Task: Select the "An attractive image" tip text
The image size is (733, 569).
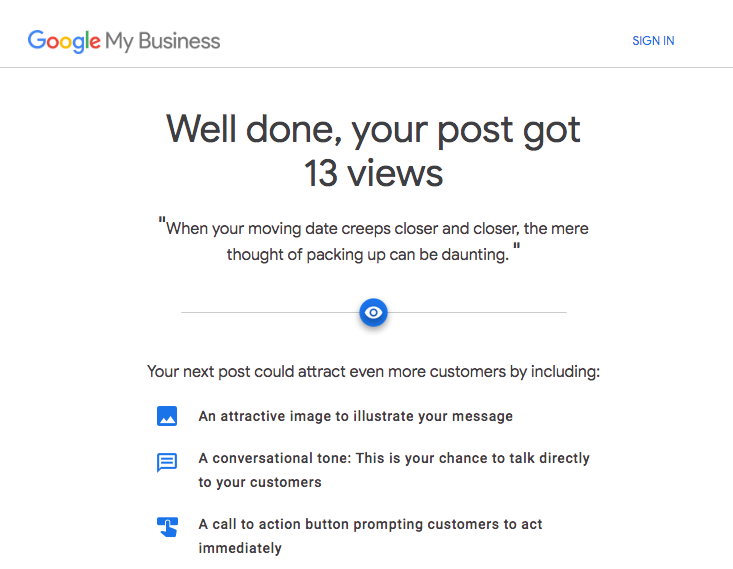Action: click(355, 416)
